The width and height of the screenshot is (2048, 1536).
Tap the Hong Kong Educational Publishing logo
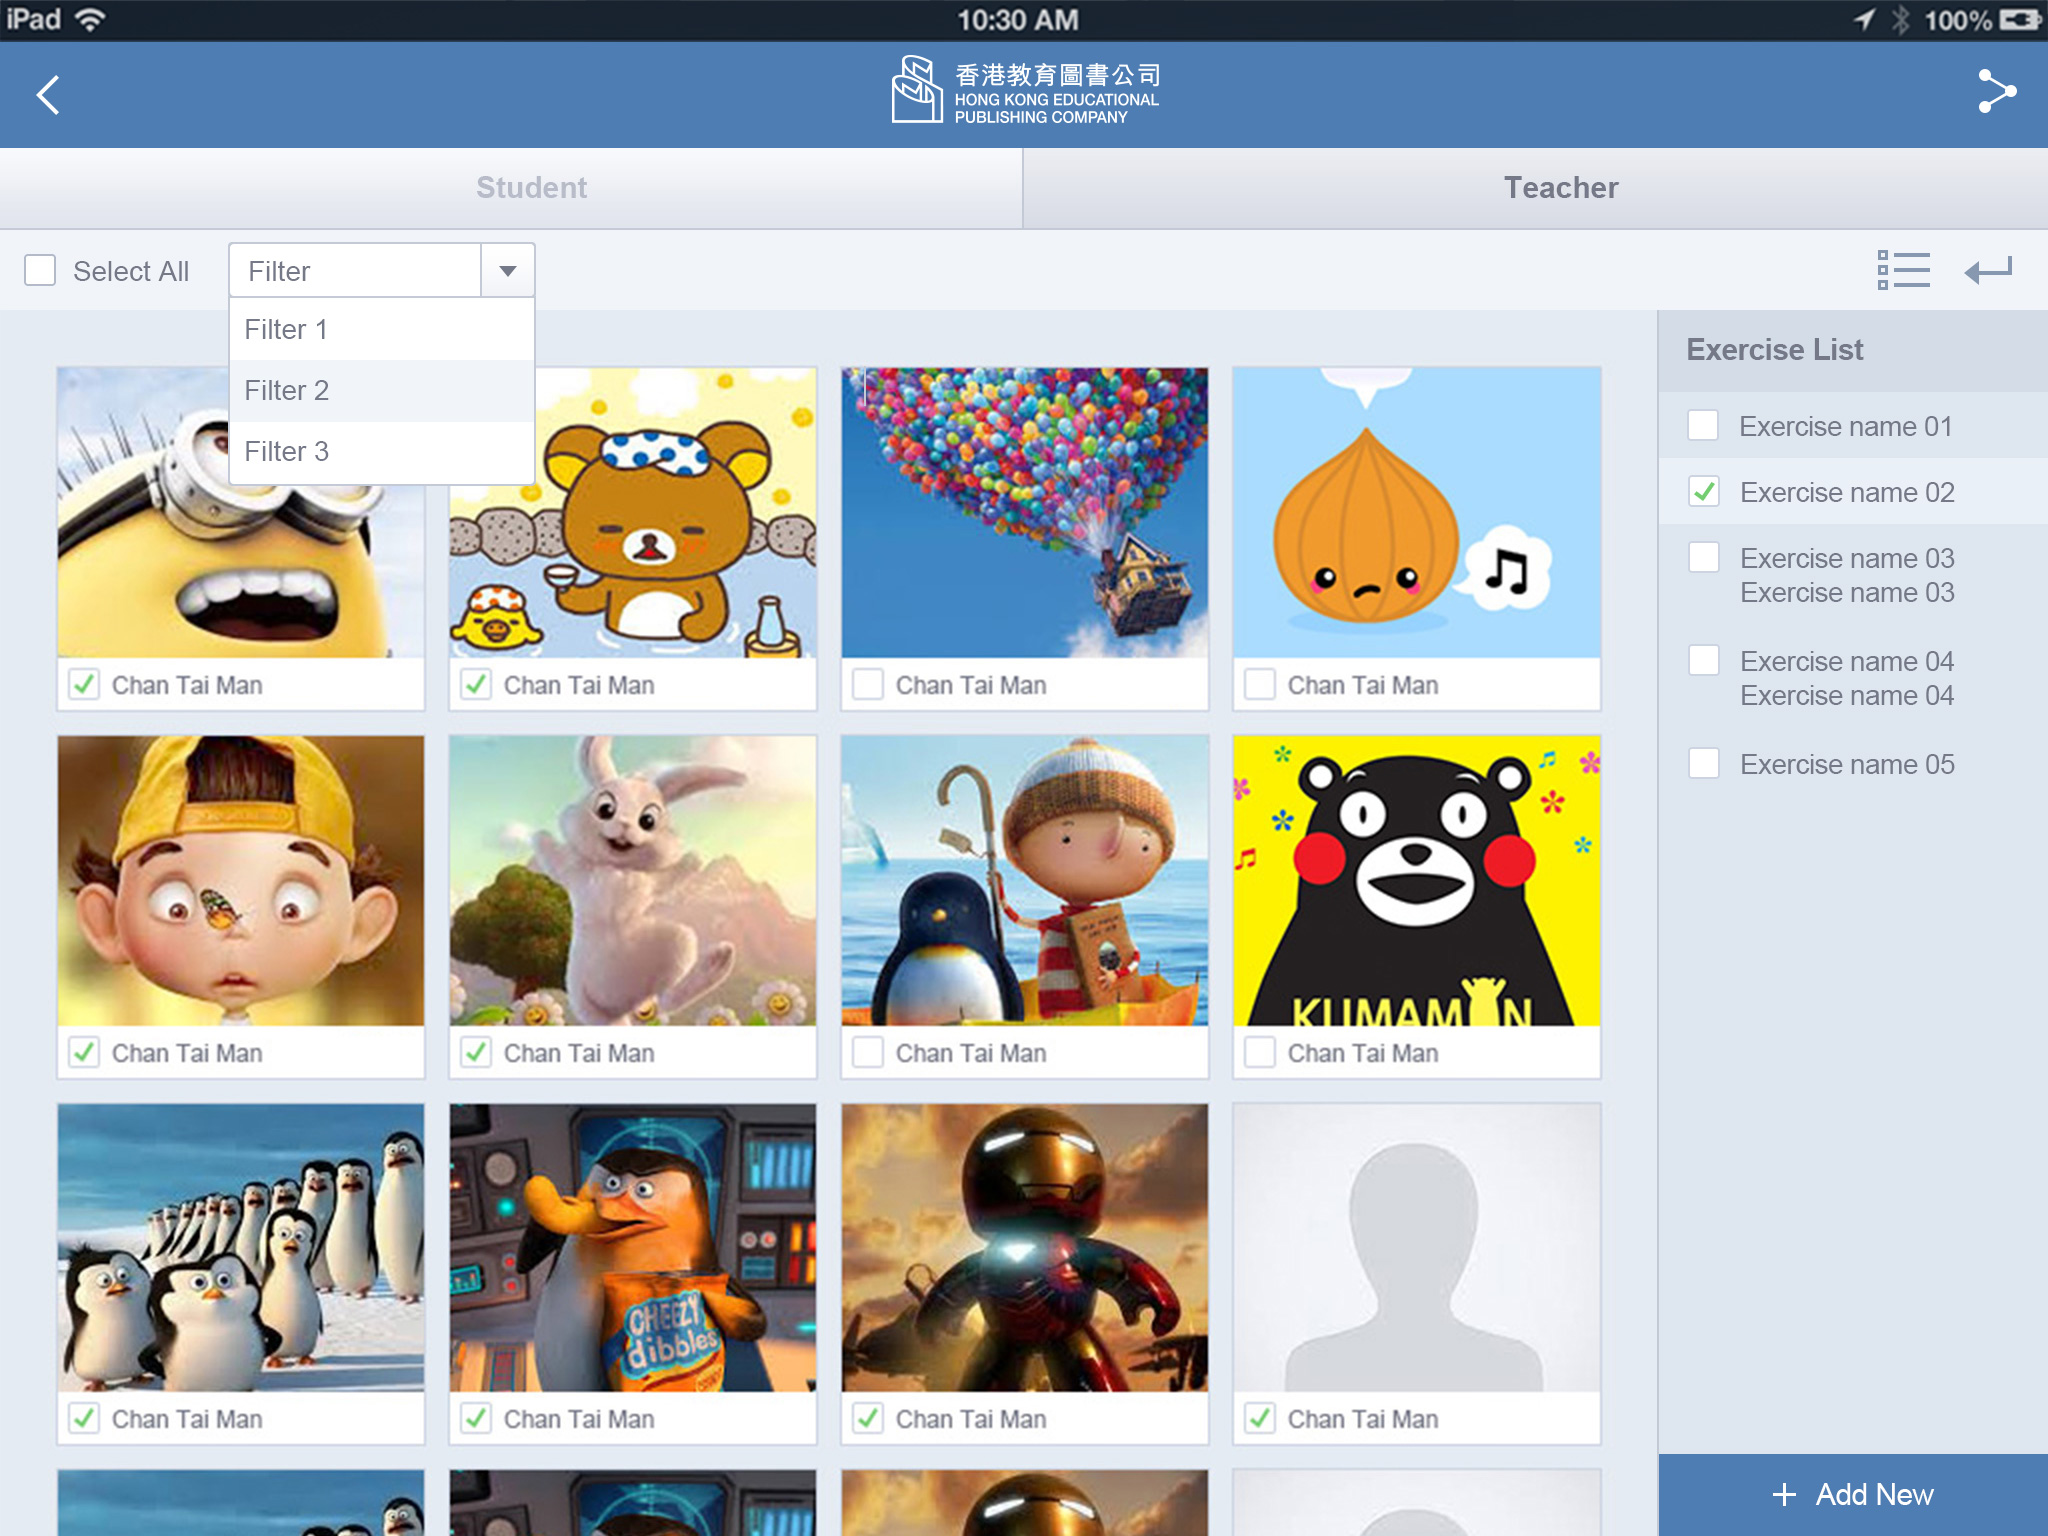(1025, 91)
